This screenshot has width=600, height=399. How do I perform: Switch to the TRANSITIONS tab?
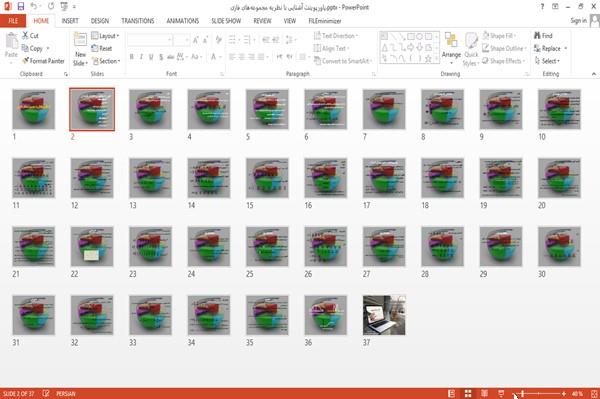click(x=138, y=21)
